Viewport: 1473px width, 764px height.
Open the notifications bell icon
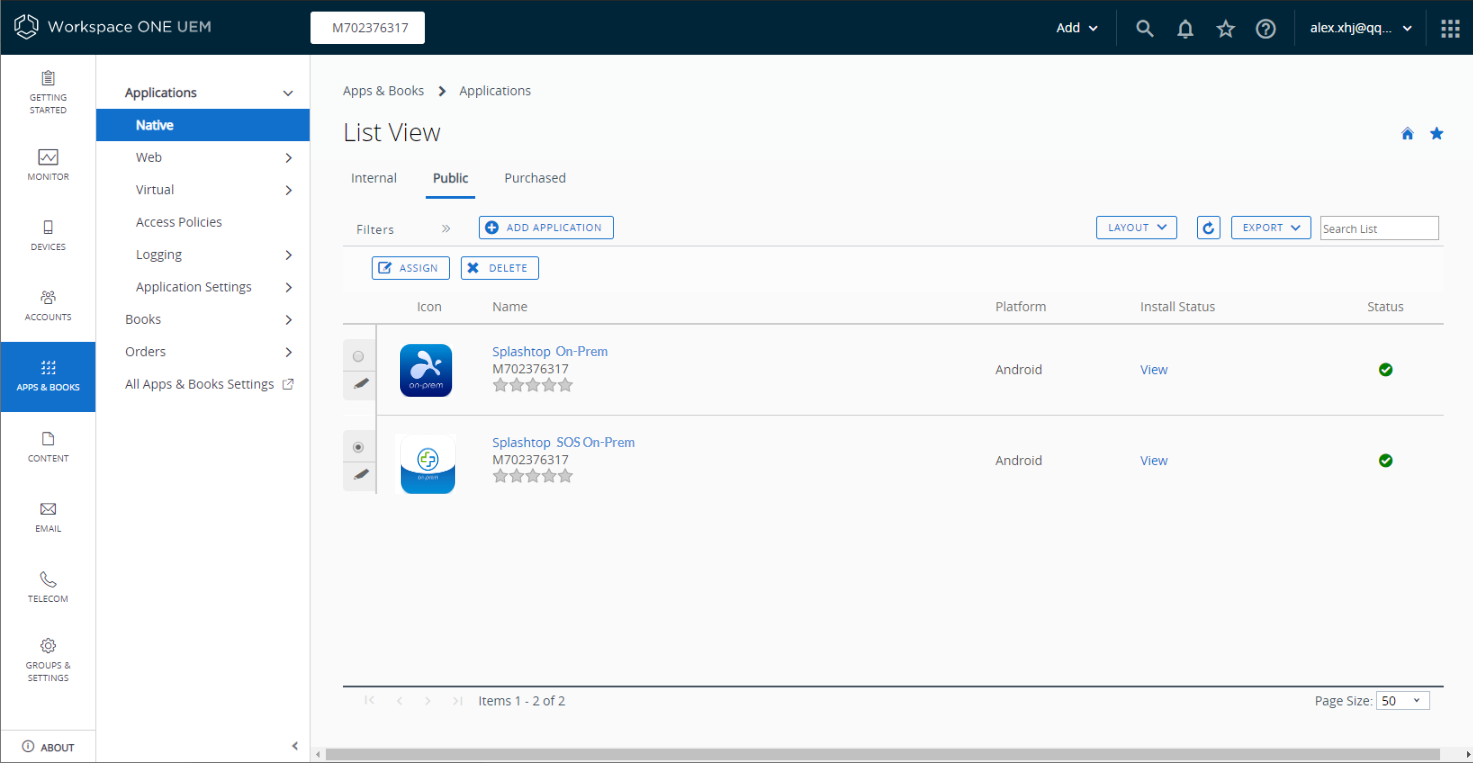coord(1185,28)
